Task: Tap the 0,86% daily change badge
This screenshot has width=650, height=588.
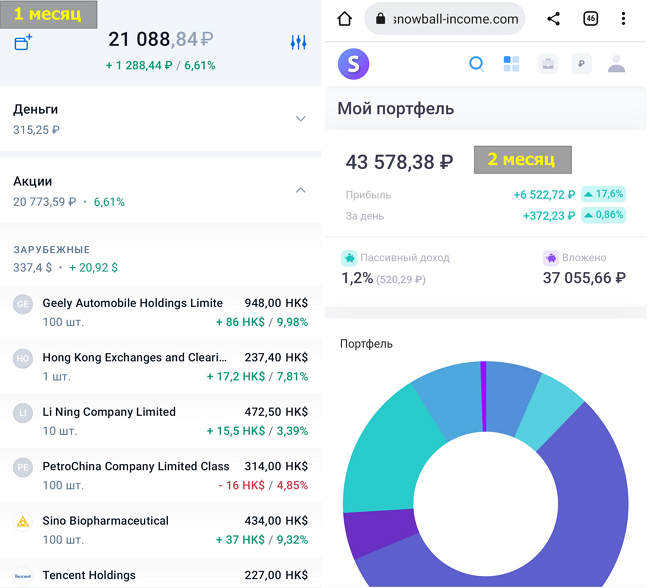Action: click(x=603, y=215)
